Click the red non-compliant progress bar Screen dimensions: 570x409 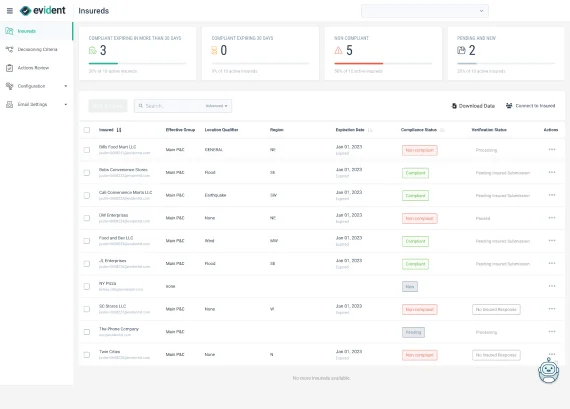(x=383, y=64)
